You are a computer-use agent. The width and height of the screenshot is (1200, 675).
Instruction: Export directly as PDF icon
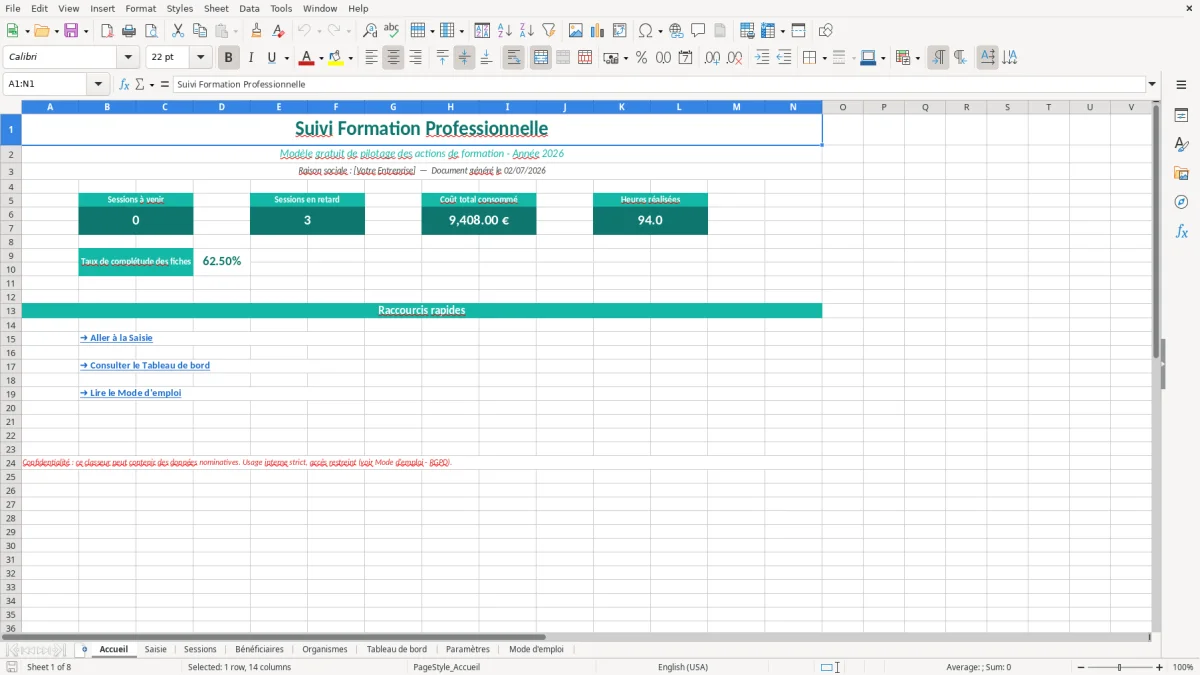click(107, 31)
